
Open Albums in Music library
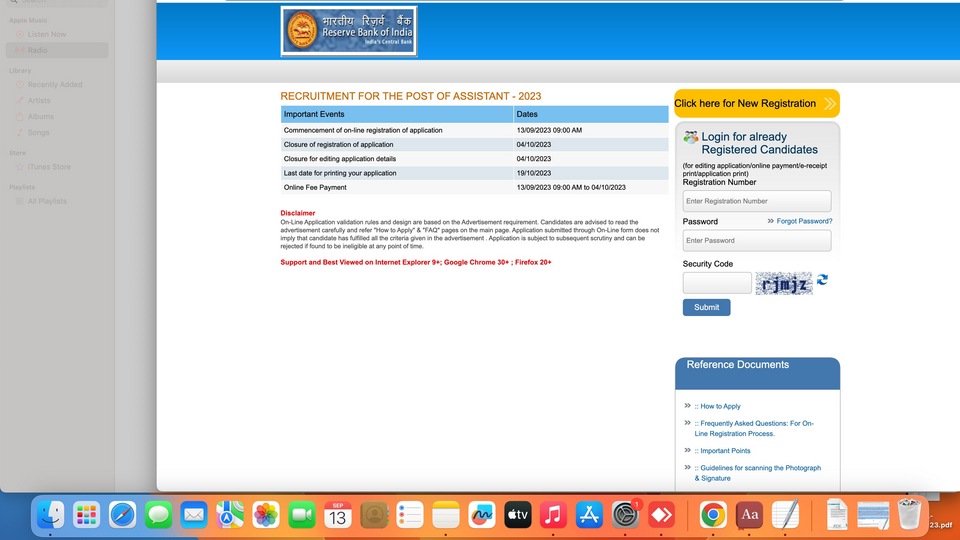[57, 116]
